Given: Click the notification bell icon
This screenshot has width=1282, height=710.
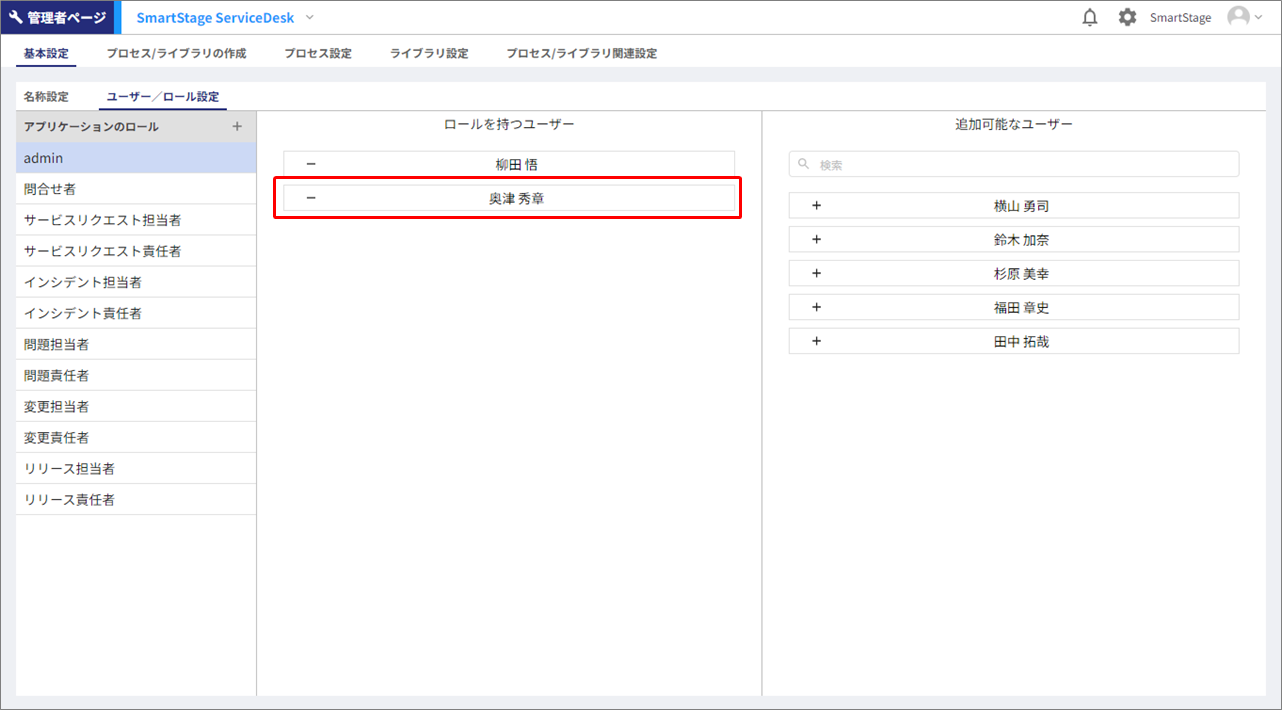Looking at the screenshot, I should click(1090, 18).
